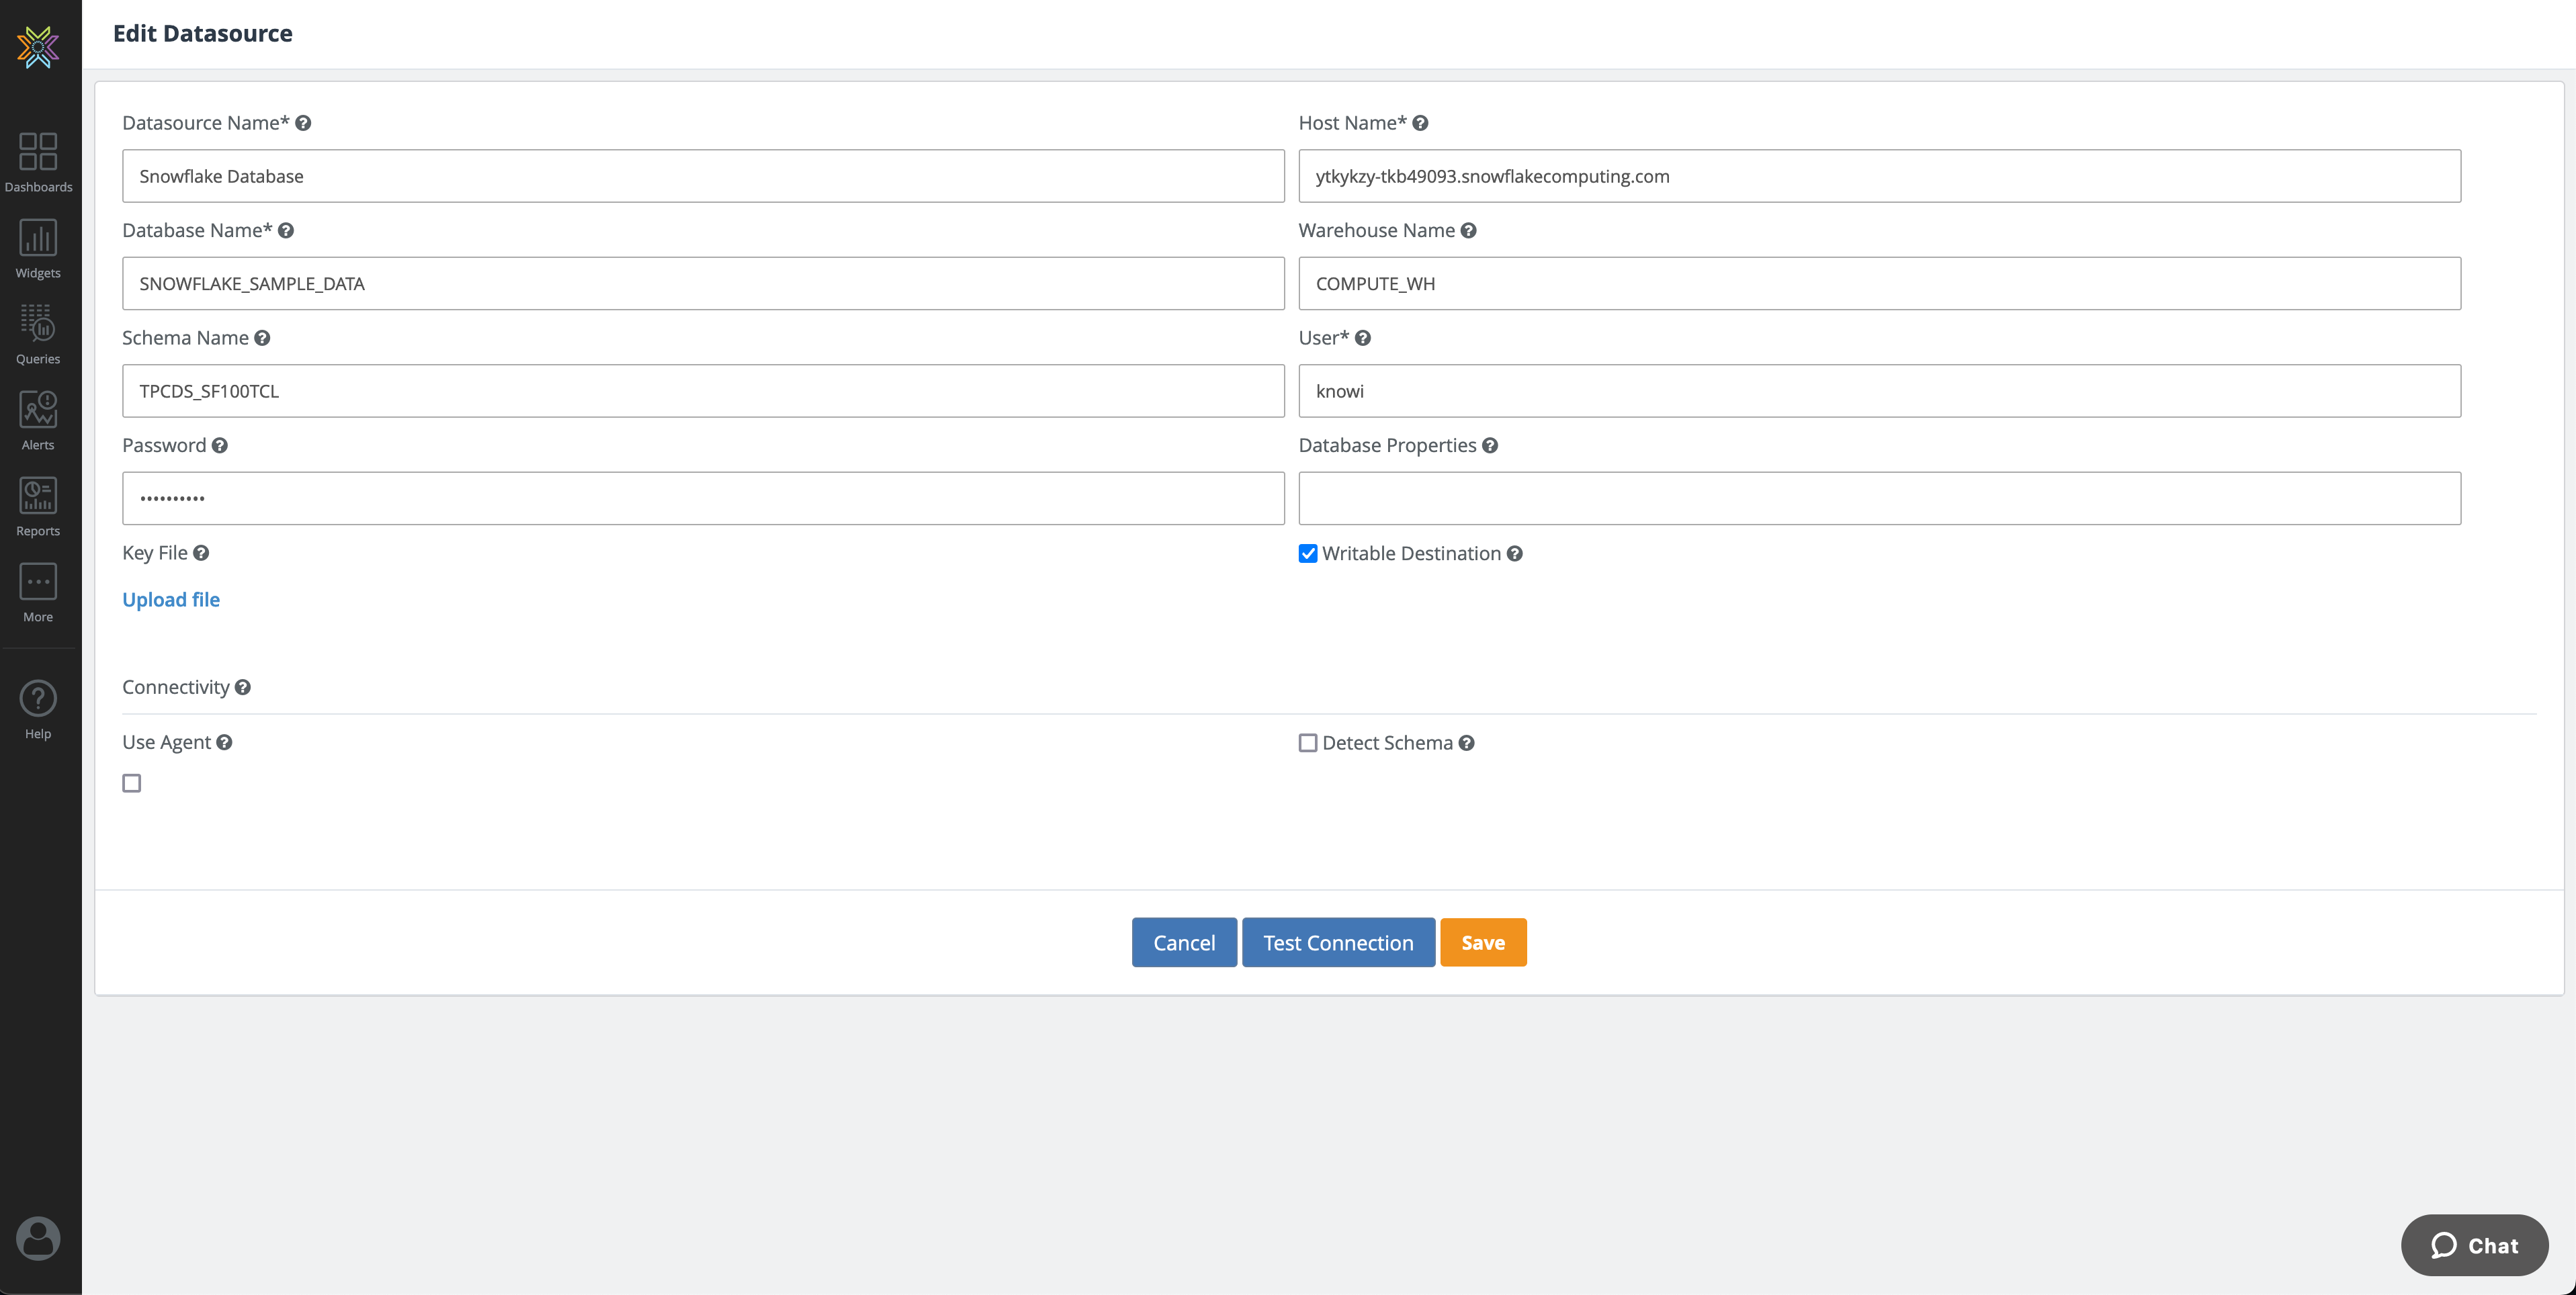Focus the User input field
The image size is (2576, 1295).
pyautogui.click(x=1879, y=391)
